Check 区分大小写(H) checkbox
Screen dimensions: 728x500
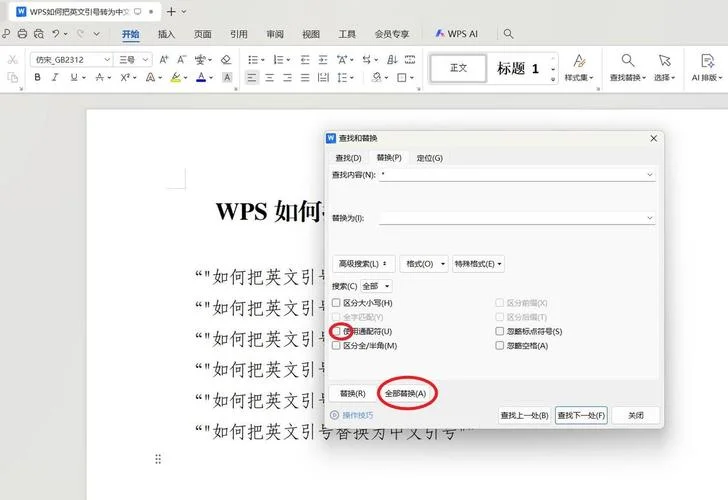[336, 303]
